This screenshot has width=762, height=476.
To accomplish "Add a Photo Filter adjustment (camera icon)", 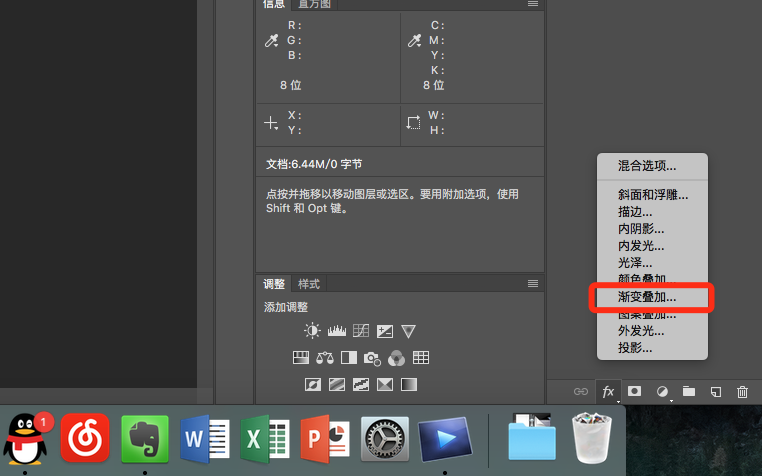I will pyautogui.click(x=372, y=359).
